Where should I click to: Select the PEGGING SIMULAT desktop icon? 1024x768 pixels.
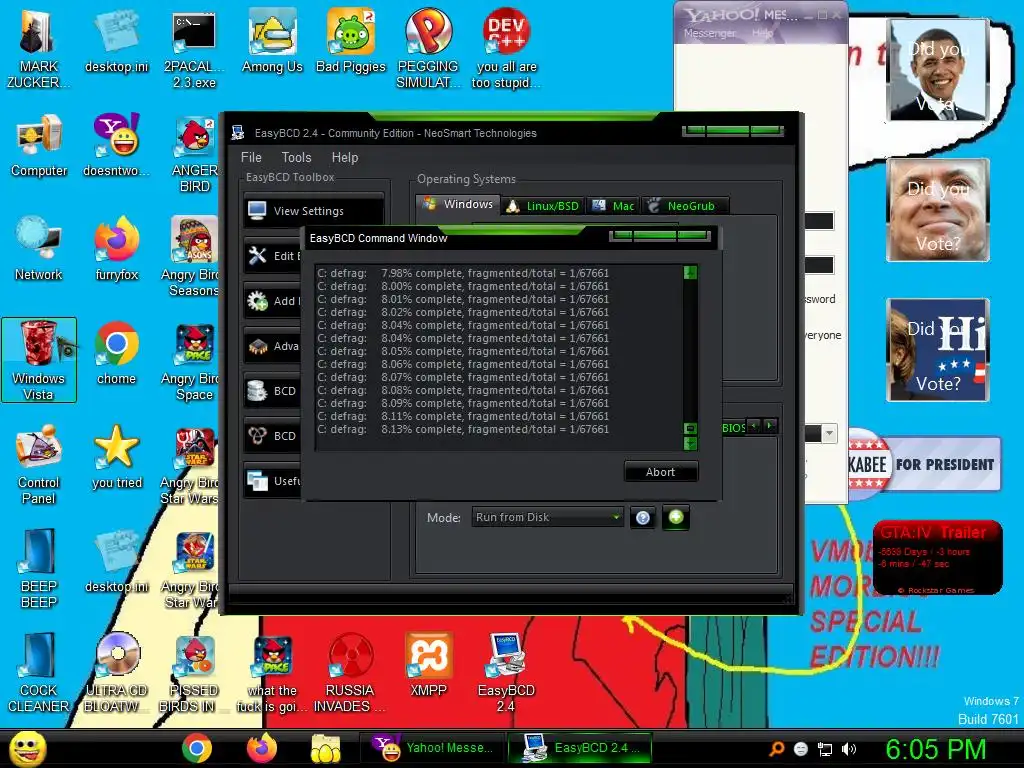[x=428, y=48]
